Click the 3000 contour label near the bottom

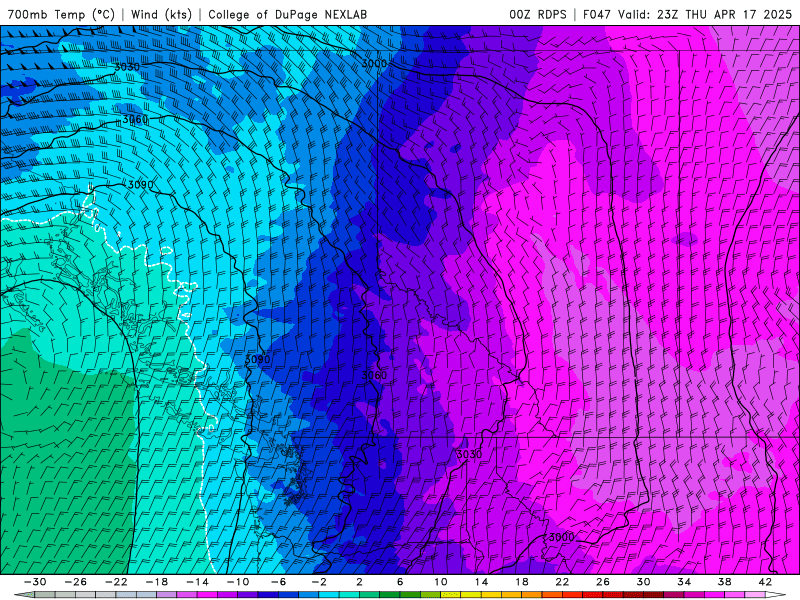click(561, 537)
